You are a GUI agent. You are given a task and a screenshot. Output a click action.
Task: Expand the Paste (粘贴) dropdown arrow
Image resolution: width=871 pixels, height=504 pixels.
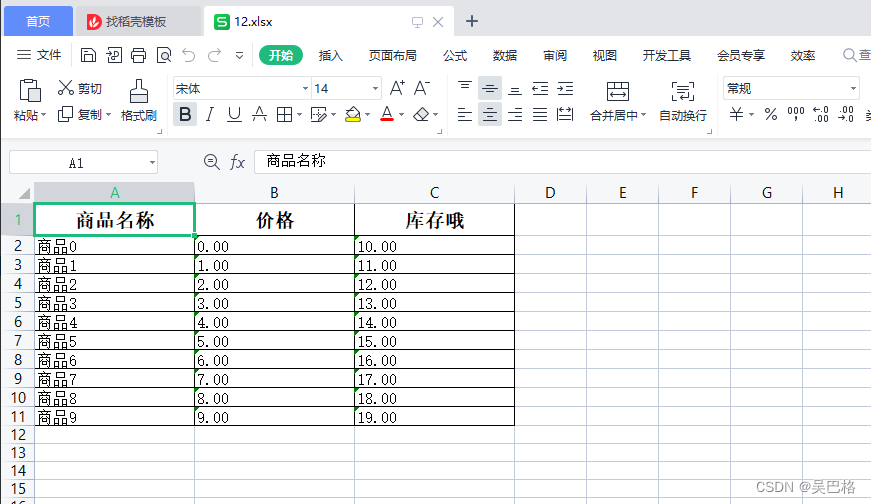[43, 115]
